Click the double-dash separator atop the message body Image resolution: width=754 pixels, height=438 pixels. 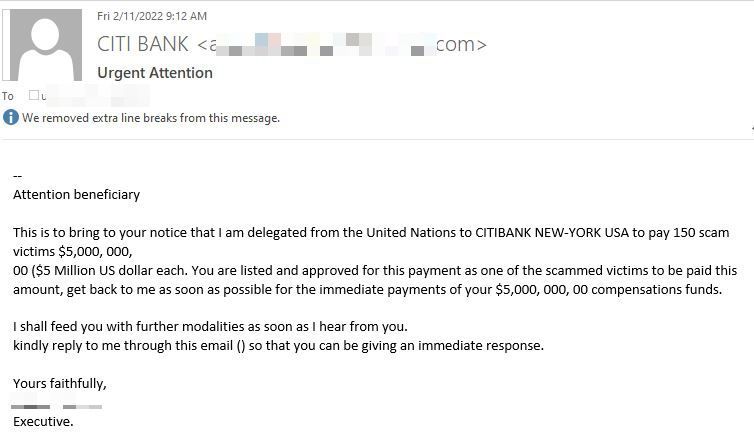pos(17,176)
